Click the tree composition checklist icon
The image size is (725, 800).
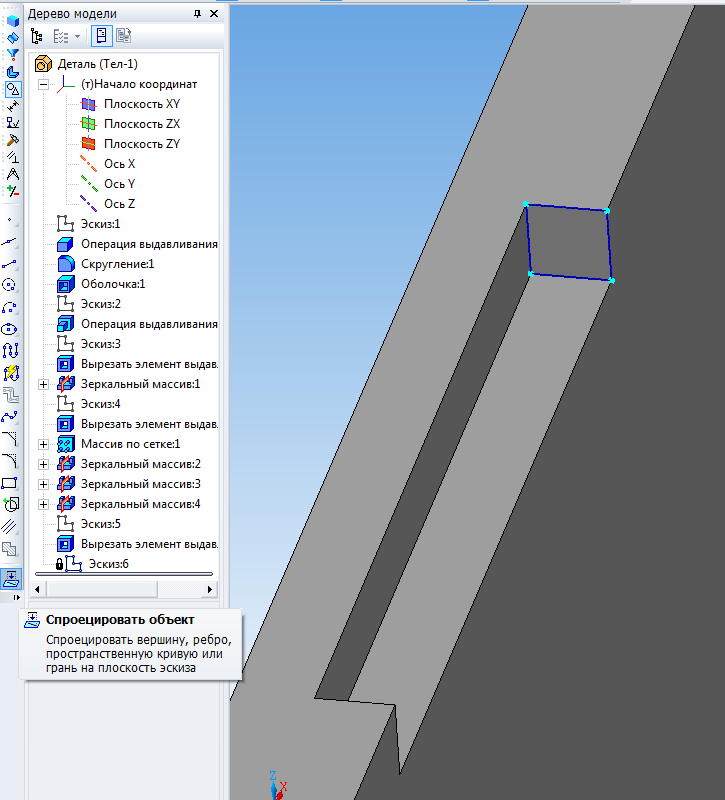pyautogui.click(x=61, y=36)
